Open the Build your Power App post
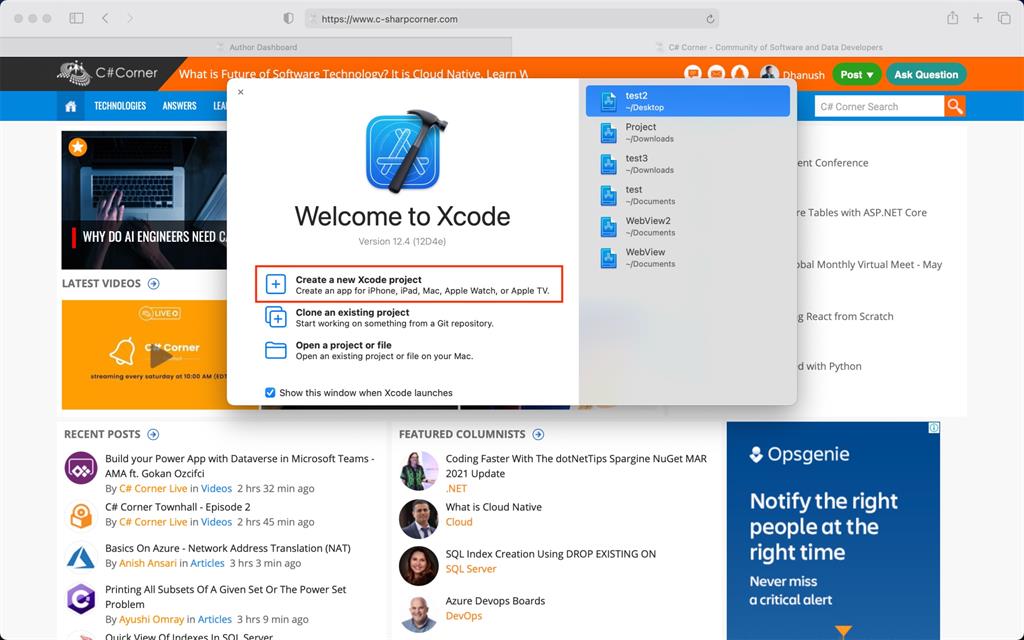Image resolution: width=1024 pixels, height=640 pixels. coord(240,466)
